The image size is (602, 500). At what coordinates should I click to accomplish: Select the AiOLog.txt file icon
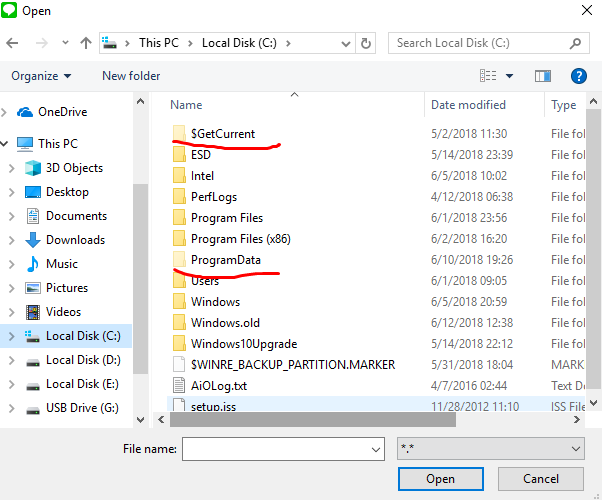[x=179, y=386]
